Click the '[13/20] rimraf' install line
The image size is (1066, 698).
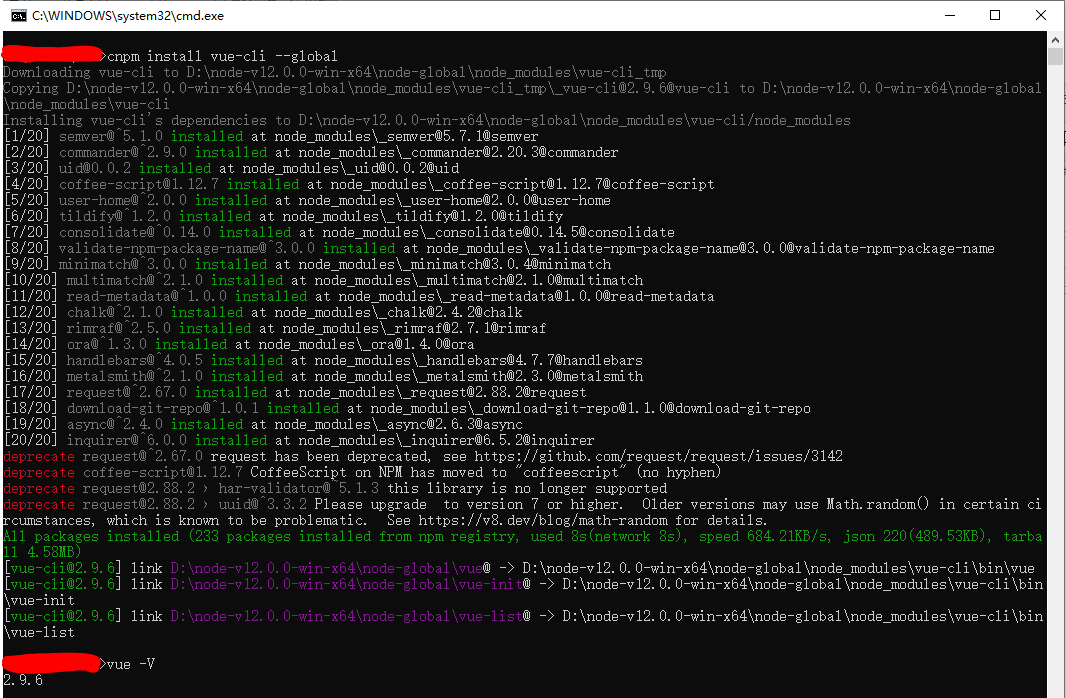[x=275, y=328]
